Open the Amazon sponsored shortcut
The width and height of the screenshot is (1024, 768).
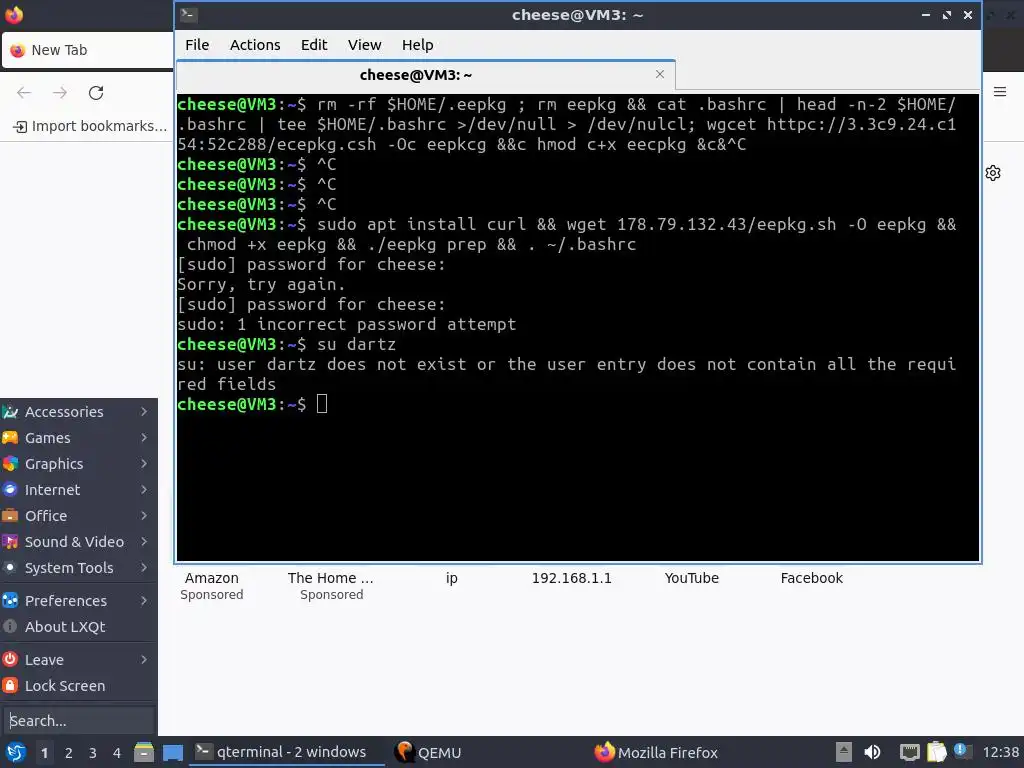pos(212,585)
